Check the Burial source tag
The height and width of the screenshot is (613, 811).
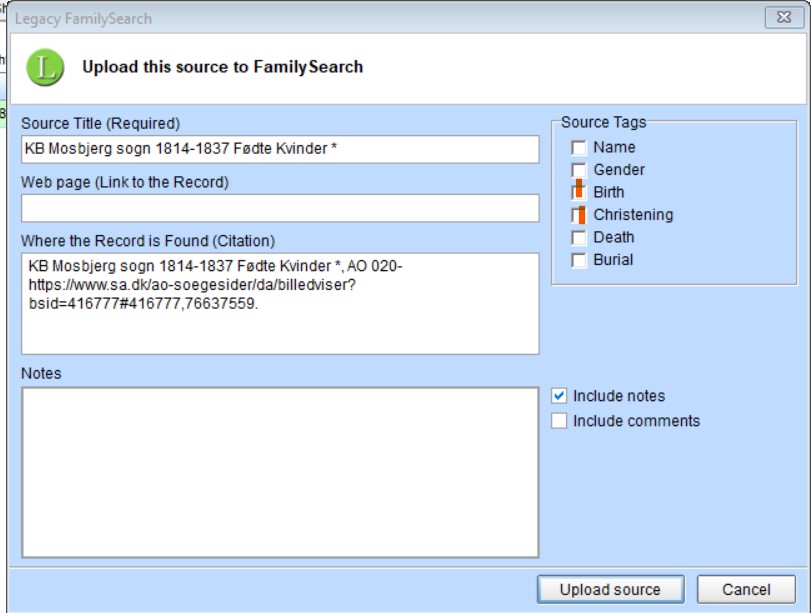click(x=579, y=260)
